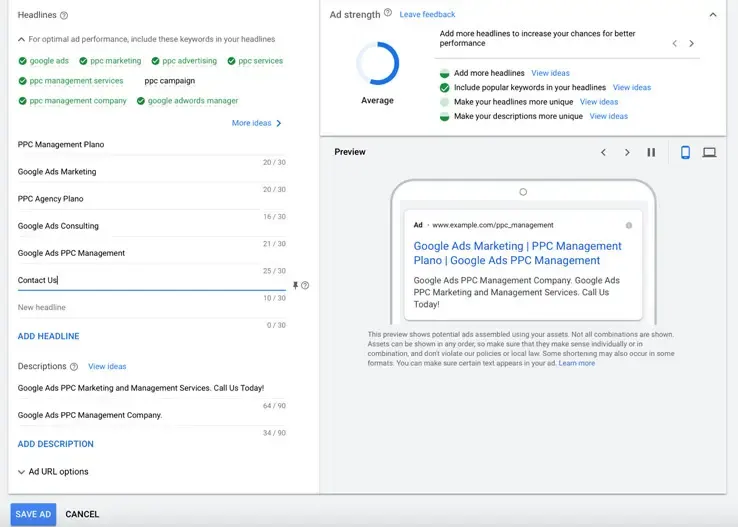Click ADD DESCRIPTION button
Viewport: 738px width, 527px height.
coord(56,444)
